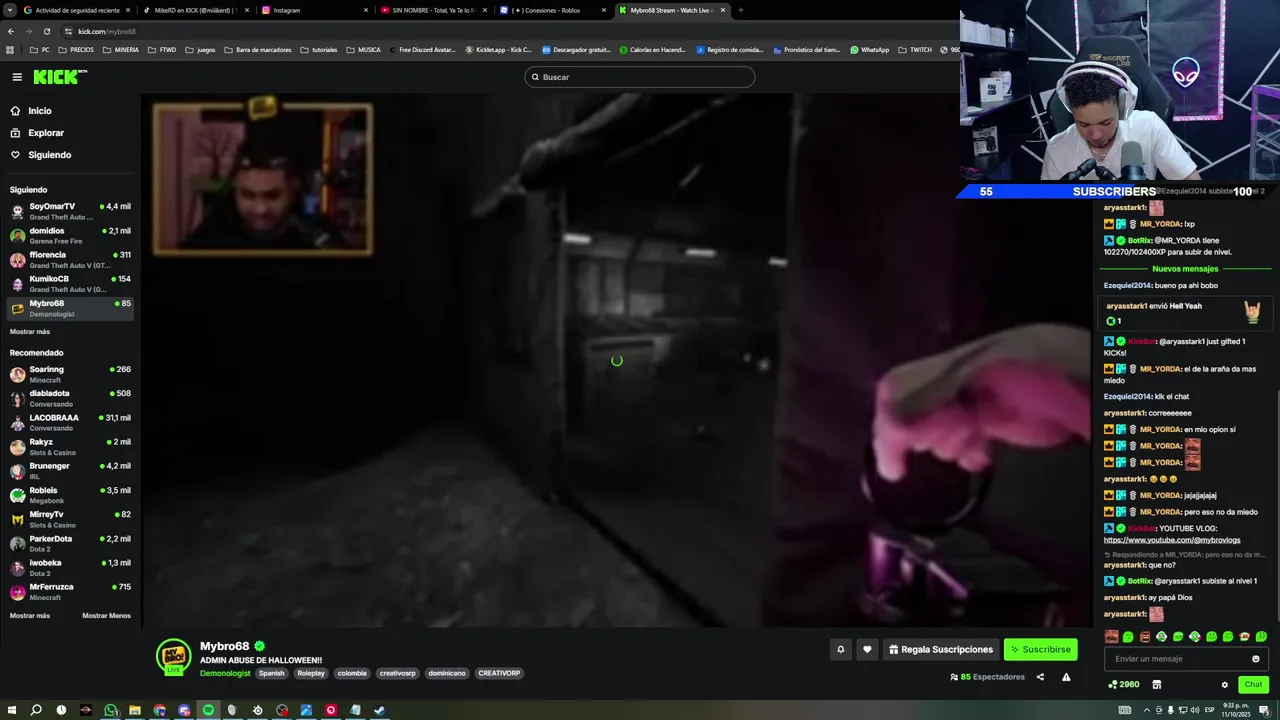Image resolution: width=1280 pixels, height=720 pixels.
Task: Select the Spanish tag
Action: point(272,673)
